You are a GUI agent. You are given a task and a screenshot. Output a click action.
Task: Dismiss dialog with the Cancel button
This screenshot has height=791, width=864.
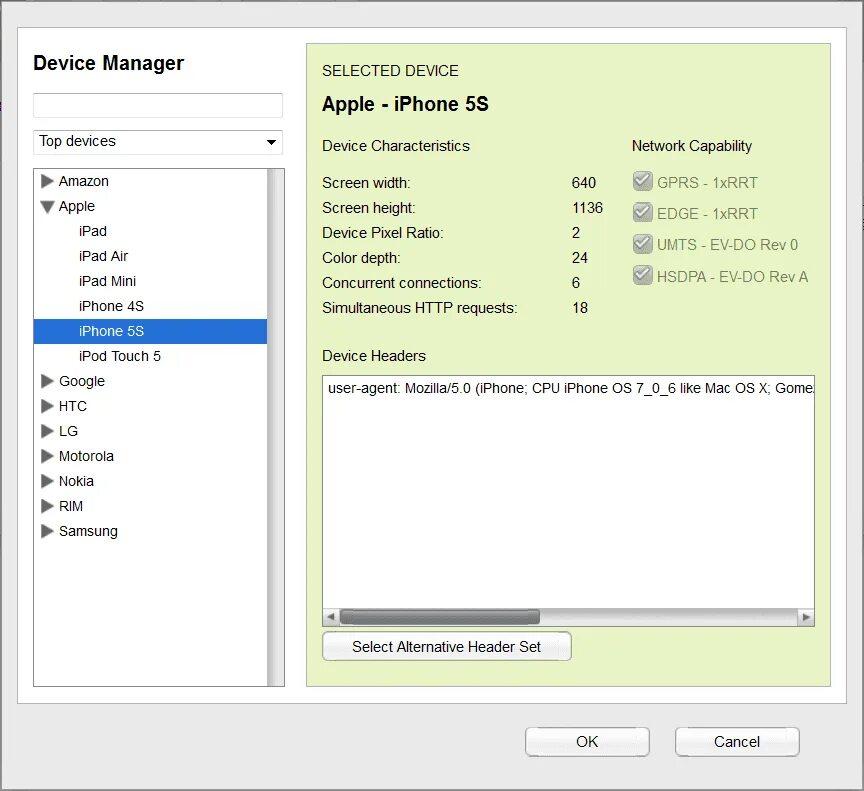point(737,742)
